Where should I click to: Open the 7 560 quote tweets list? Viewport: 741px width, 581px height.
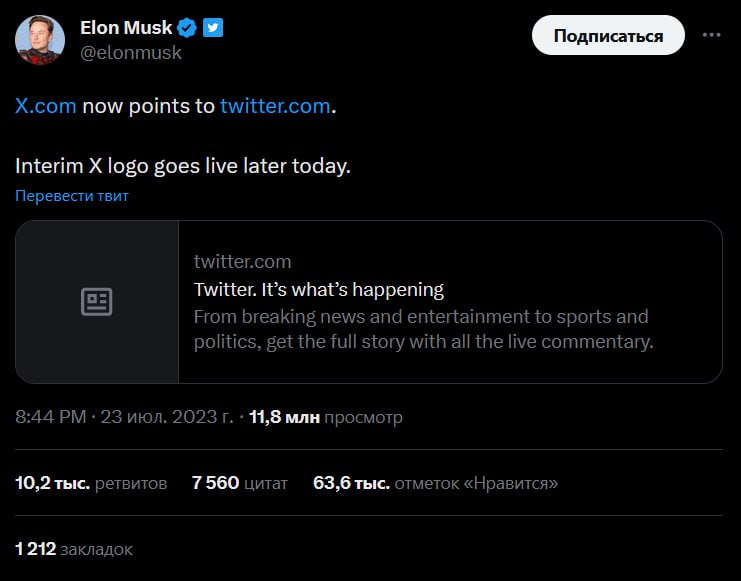pos(239,483)
